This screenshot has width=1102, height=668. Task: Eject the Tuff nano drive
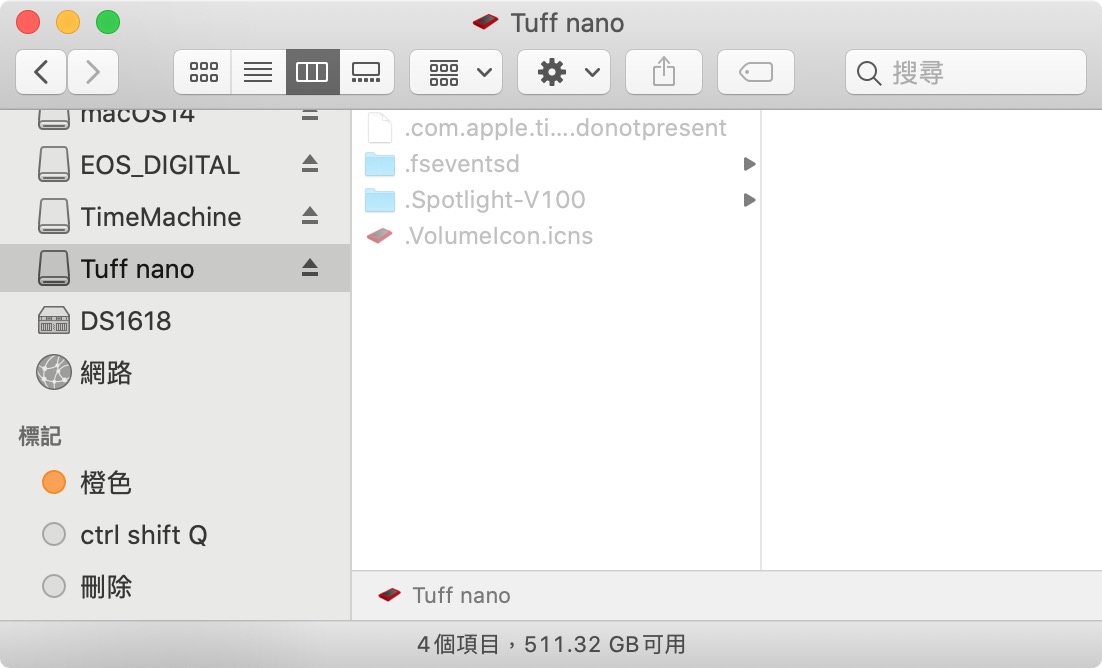(x=310, y=268)
